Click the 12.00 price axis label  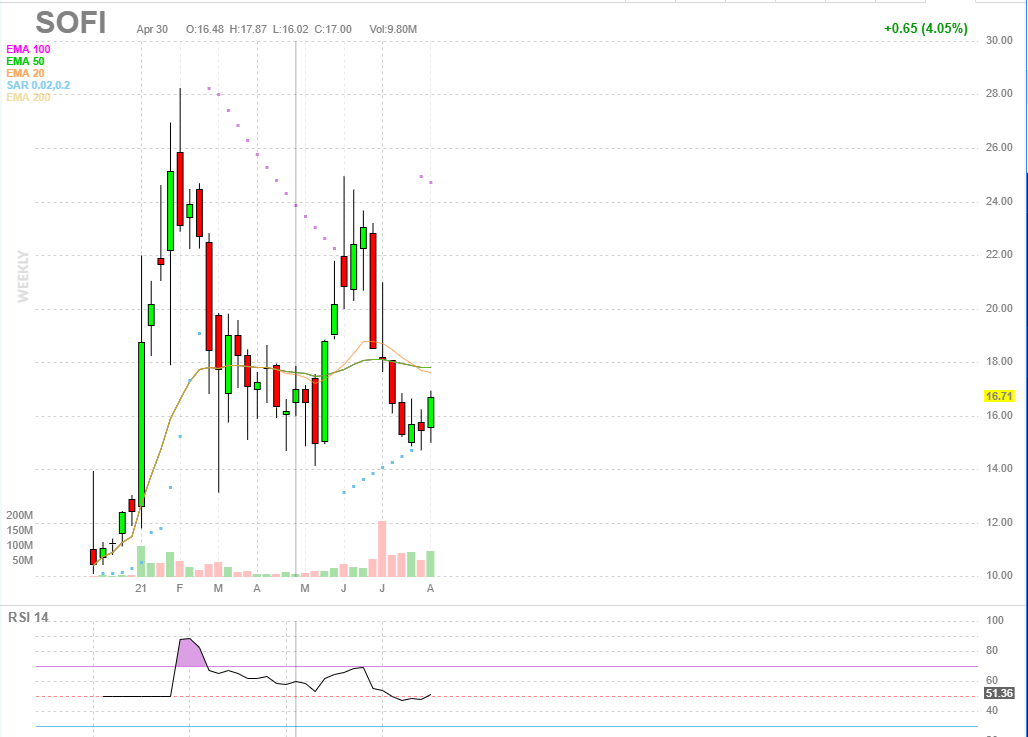pos(999,523)
